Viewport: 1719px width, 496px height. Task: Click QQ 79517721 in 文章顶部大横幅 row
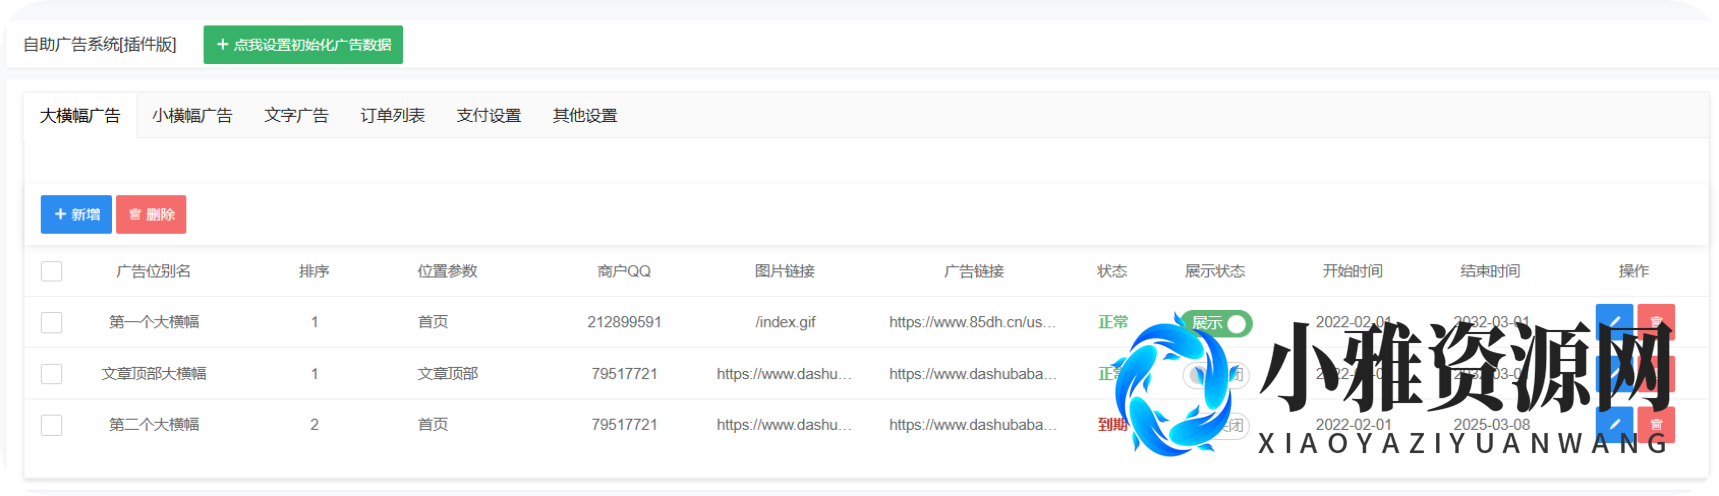click(624, 374)
